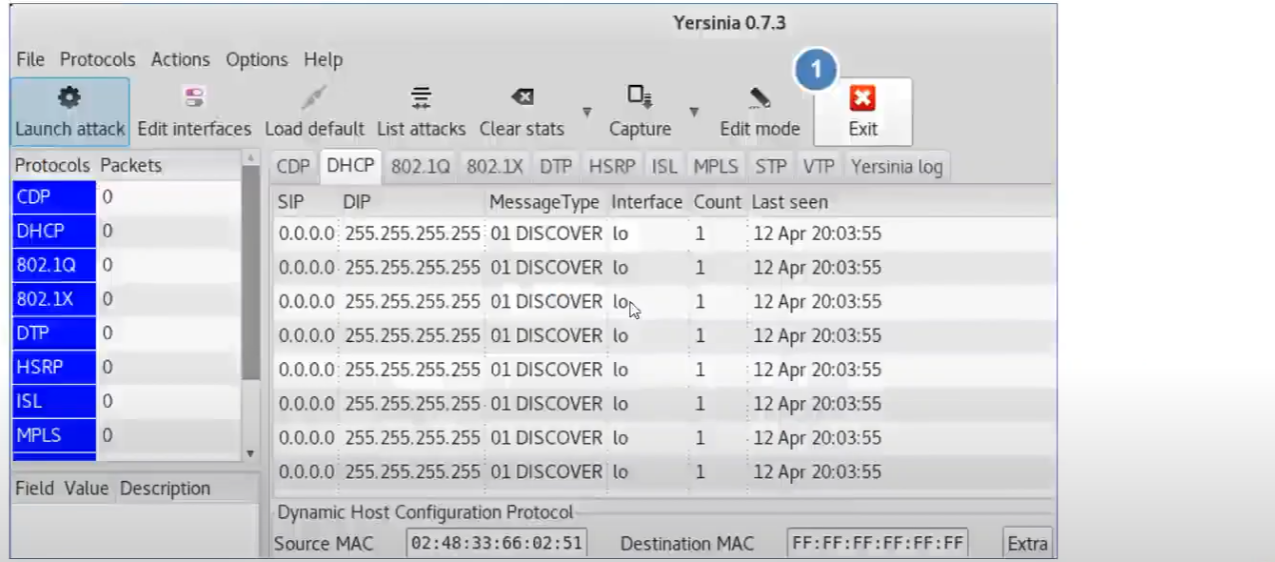The height and width of the screenshot is (562, 1275).
Task: Switch to the MPLS tab
Action: pos(714,167)
